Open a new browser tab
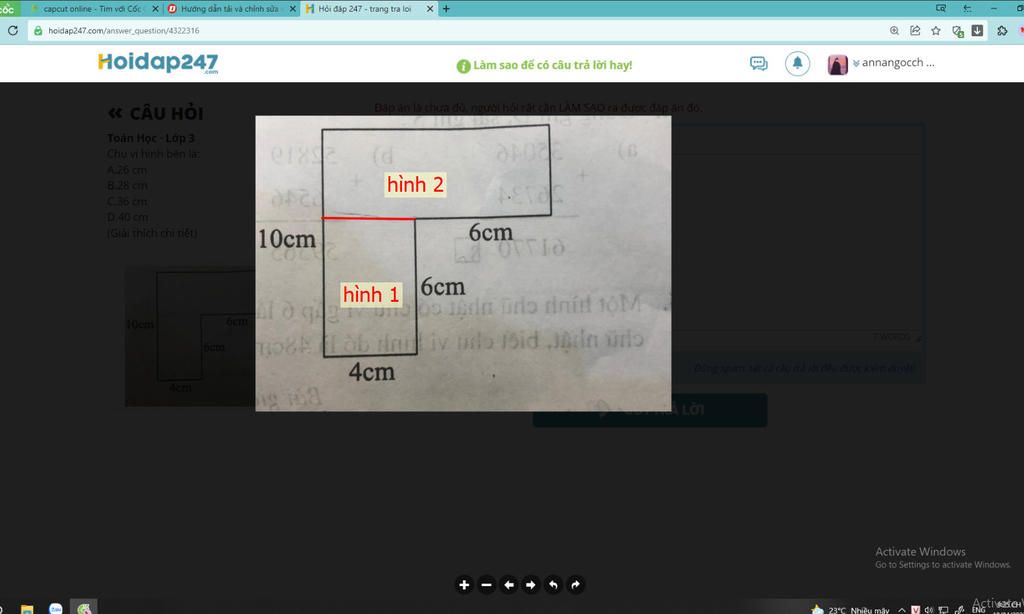 (x=446, y=8)
